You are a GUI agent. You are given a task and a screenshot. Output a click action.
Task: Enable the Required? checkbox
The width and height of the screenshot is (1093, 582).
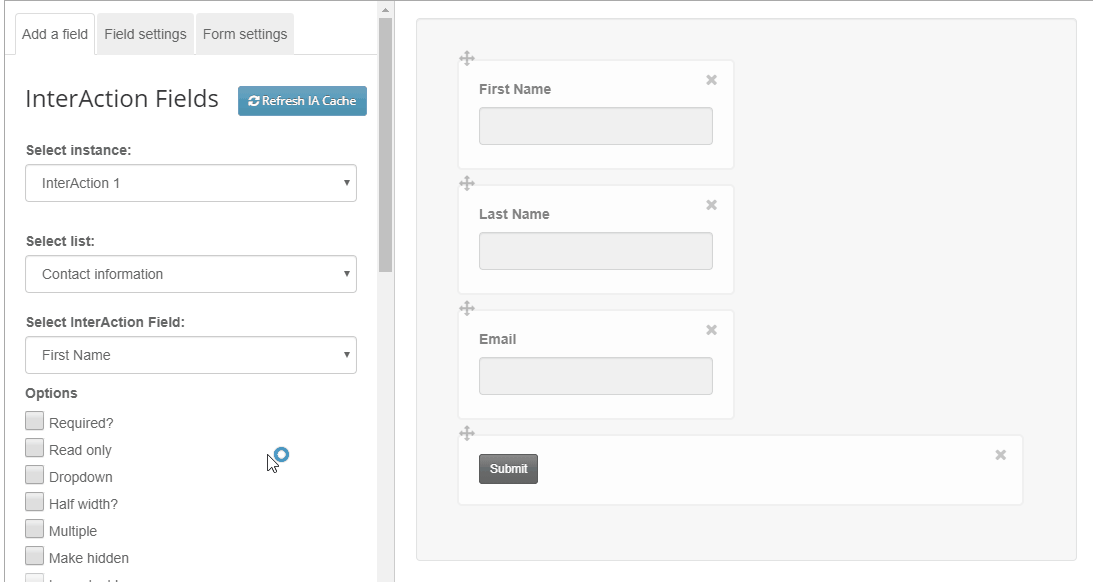pyautogui.click(x=34, y=420)
